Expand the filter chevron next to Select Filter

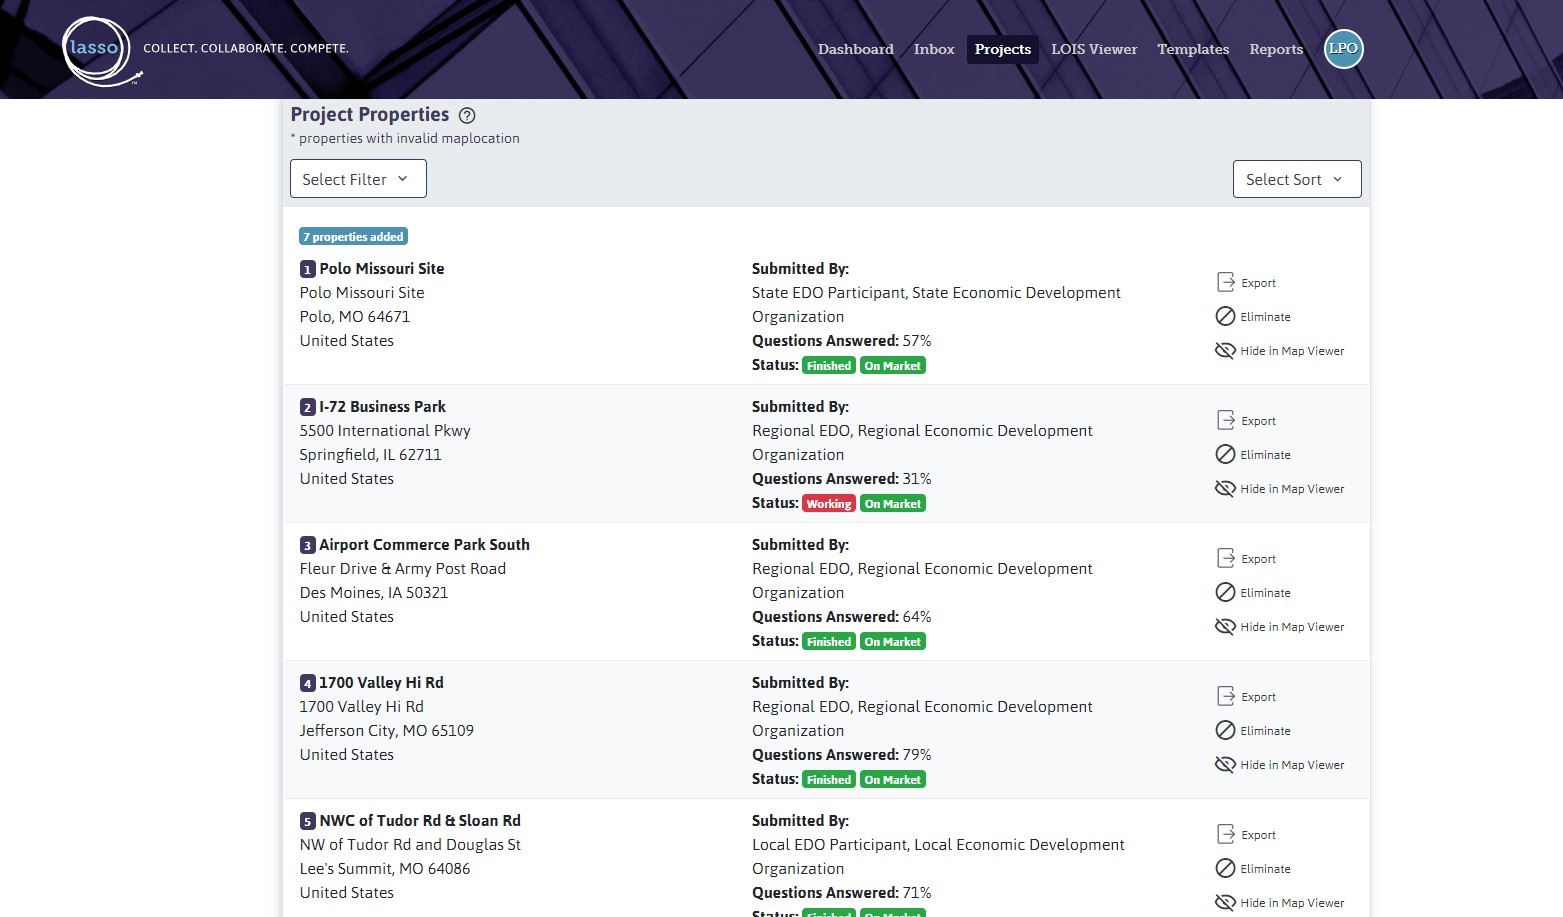point(402,178)
